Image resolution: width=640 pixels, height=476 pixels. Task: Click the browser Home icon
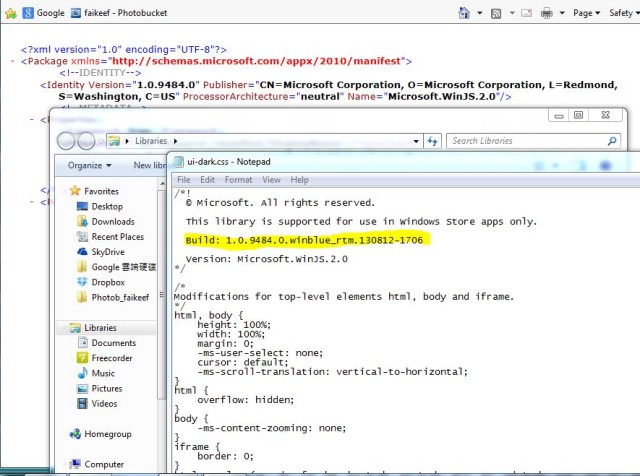tap(464, 13)
